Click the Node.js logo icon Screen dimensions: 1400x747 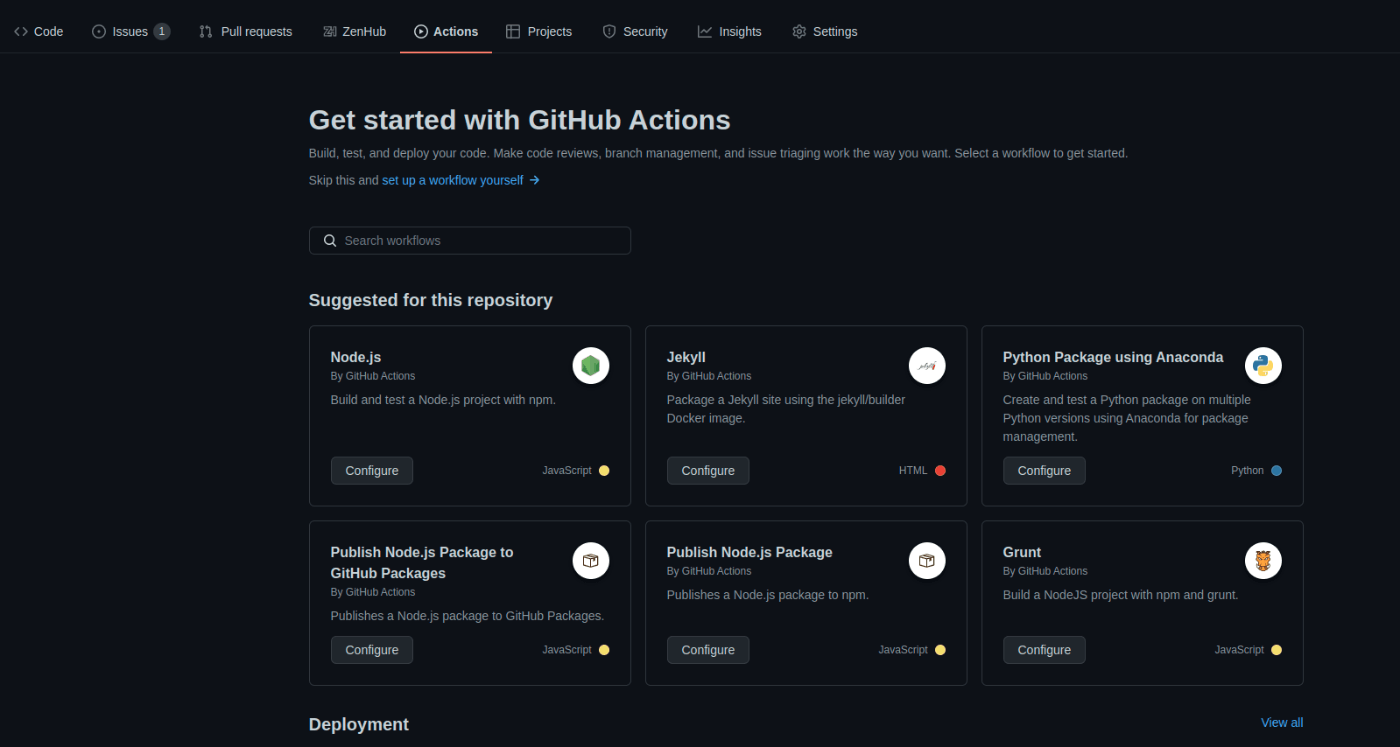click(591, 366)
